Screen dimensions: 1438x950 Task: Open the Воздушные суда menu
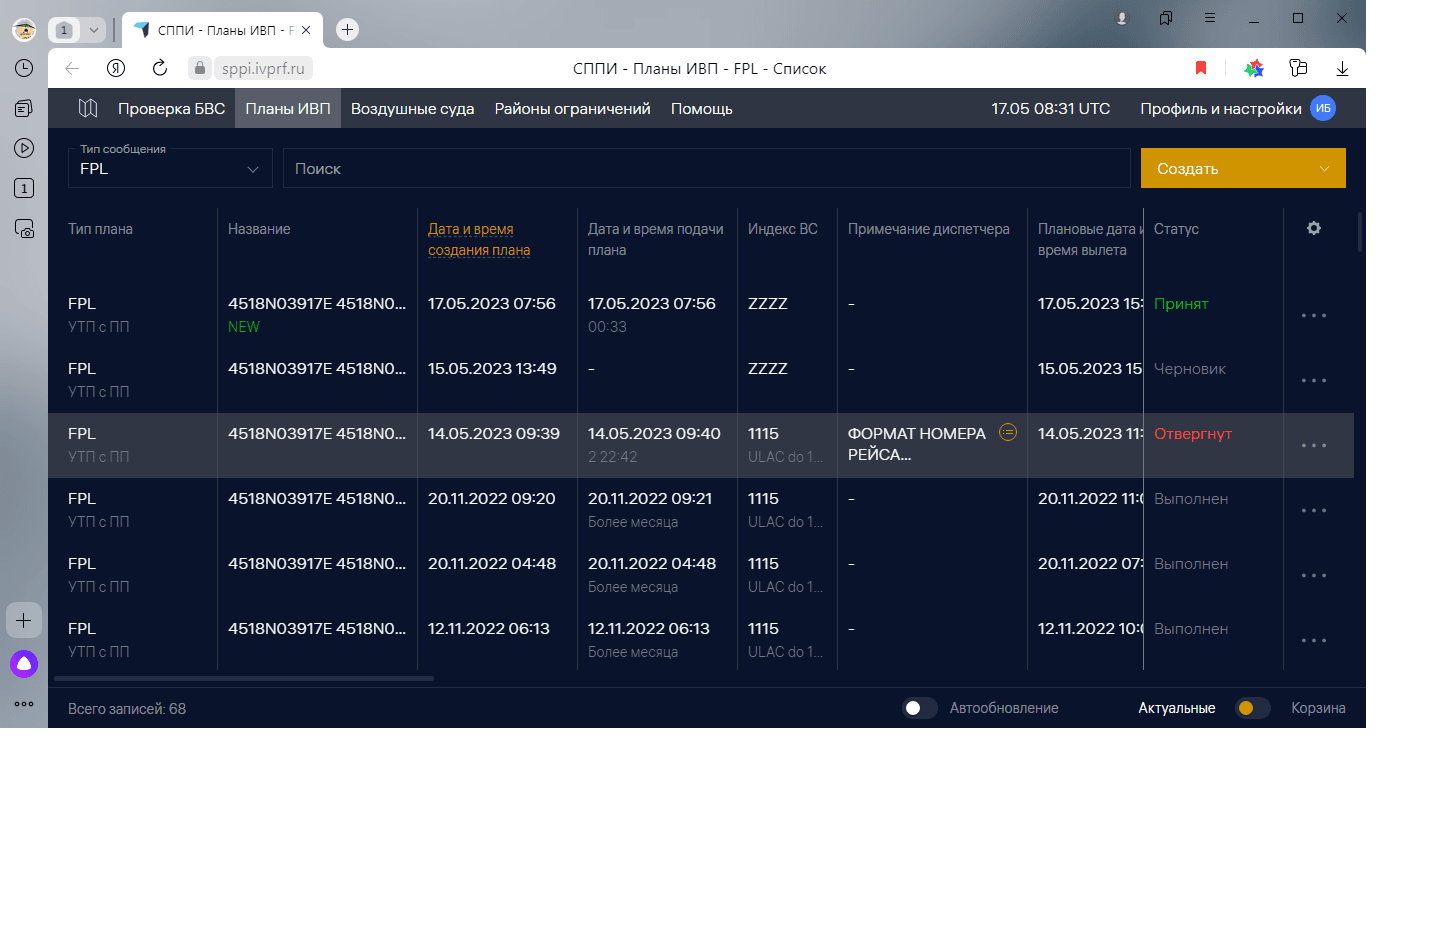coord(412,108)
